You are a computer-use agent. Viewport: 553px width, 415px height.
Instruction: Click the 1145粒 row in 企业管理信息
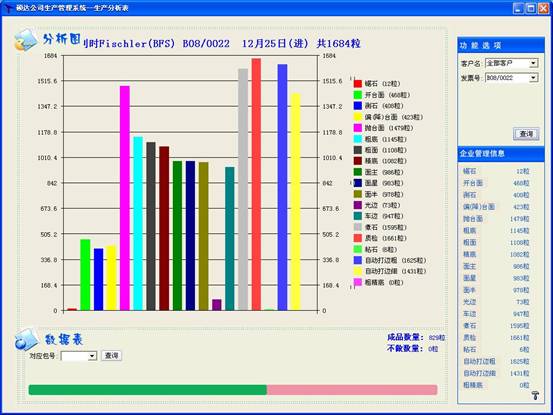coord(496,231)
